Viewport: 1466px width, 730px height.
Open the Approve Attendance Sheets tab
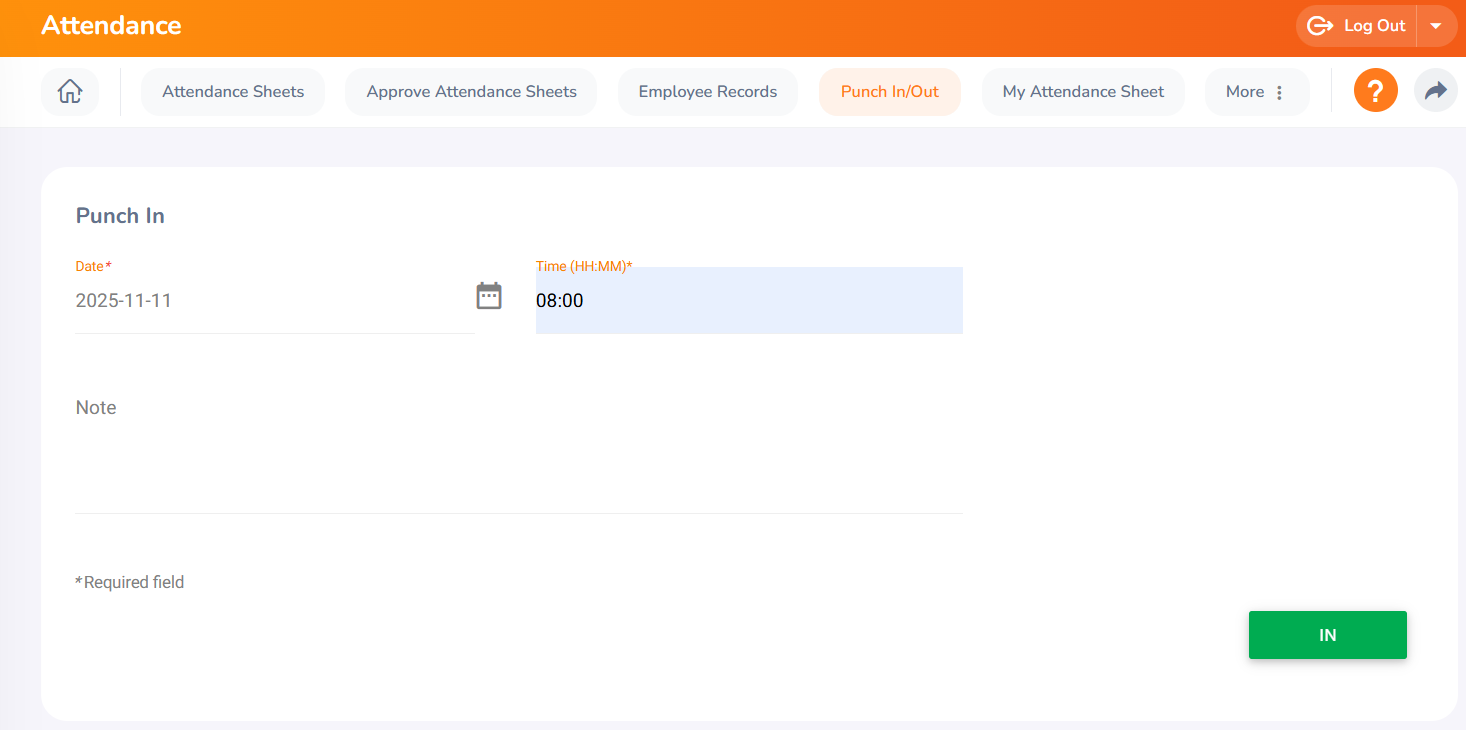[471, 92]
